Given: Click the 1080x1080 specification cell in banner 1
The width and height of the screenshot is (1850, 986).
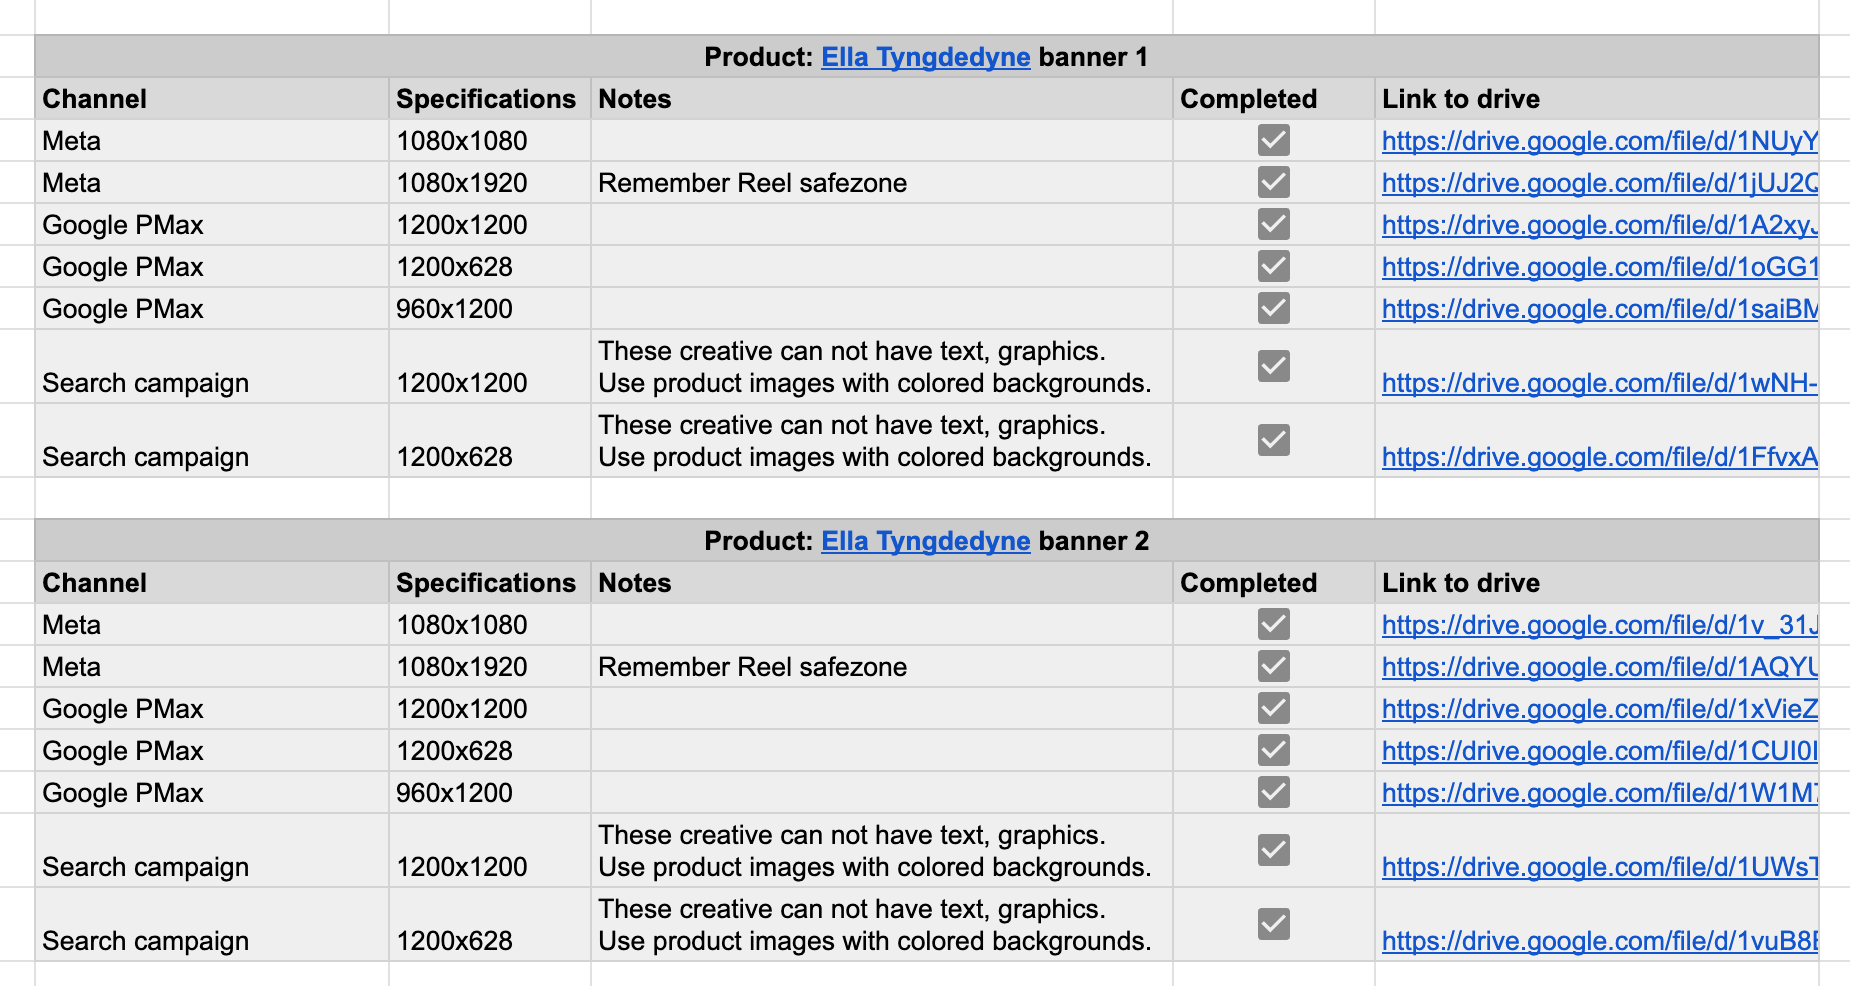Looking at the screenshot, I should coord(490,141).
